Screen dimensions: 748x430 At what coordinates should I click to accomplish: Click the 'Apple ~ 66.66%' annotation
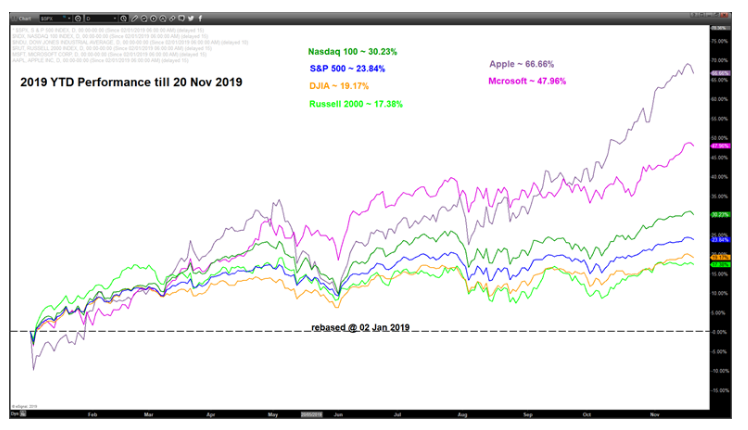[521, 64]
